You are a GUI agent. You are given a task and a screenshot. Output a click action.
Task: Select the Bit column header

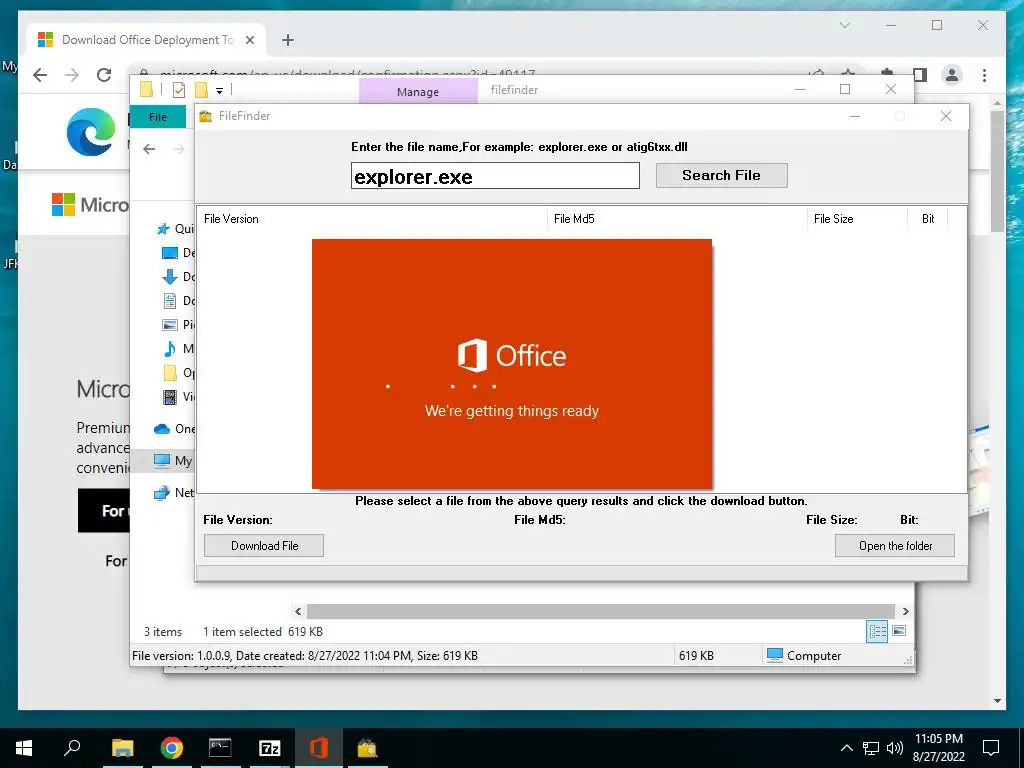[x=927, y=219]
